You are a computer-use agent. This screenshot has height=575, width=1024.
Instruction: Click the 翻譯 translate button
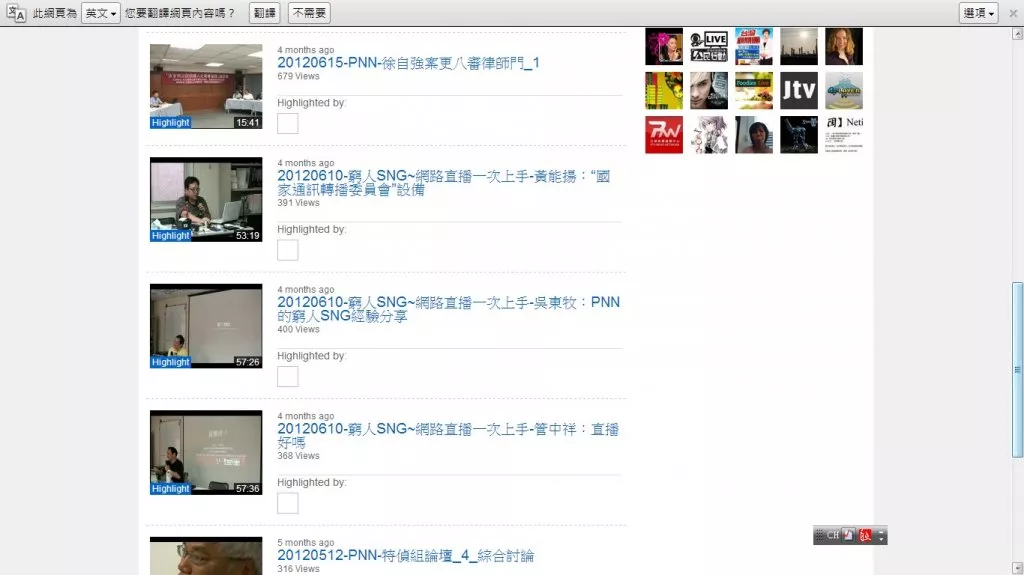point(264,13)
